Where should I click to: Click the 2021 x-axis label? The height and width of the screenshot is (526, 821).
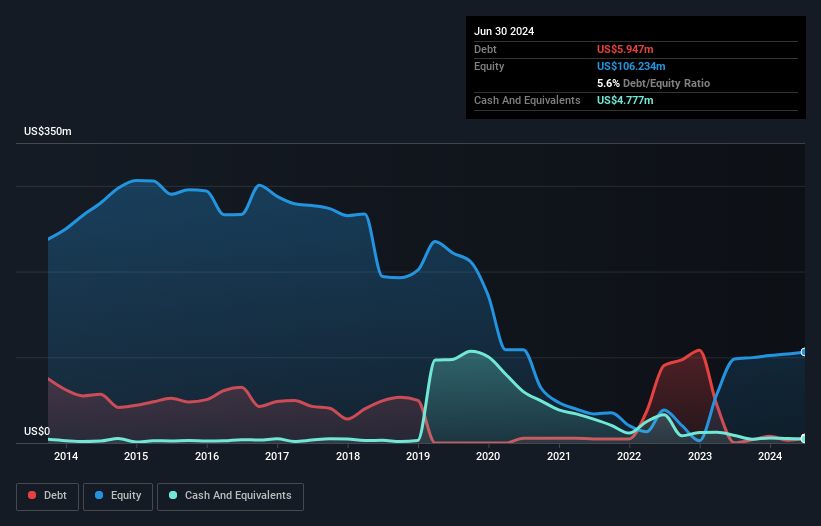[559, 456]
